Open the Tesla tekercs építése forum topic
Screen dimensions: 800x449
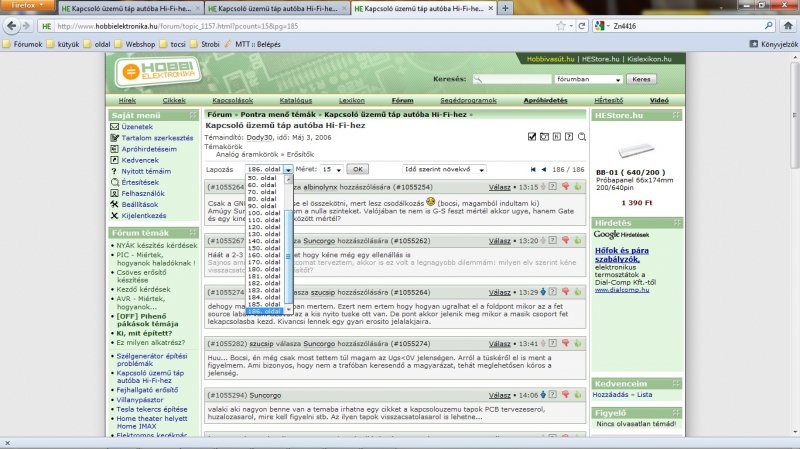coord(152,409)
